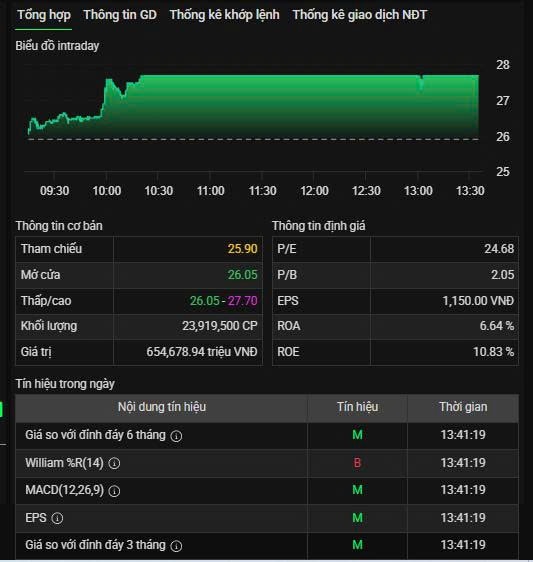The width and height of the screenshot is (533, 562).
Task: Click info icon beside EPS signal
Action: 57,518
